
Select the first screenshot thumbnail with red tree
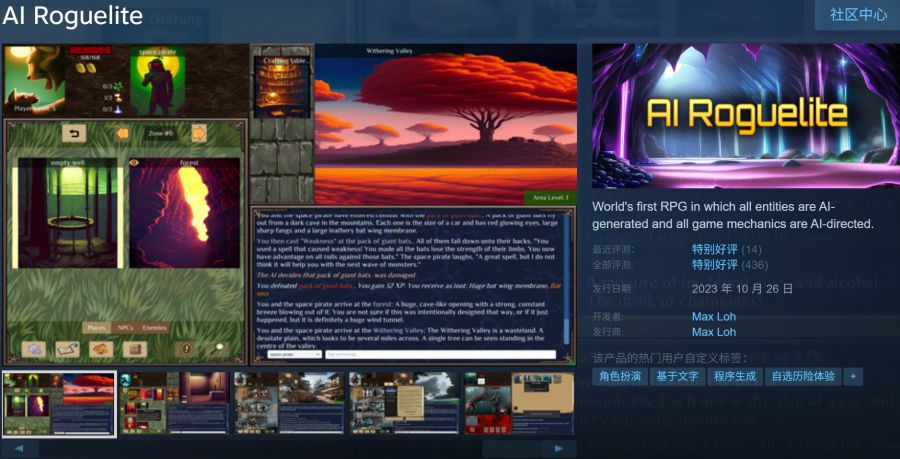[x=59, y=404]
